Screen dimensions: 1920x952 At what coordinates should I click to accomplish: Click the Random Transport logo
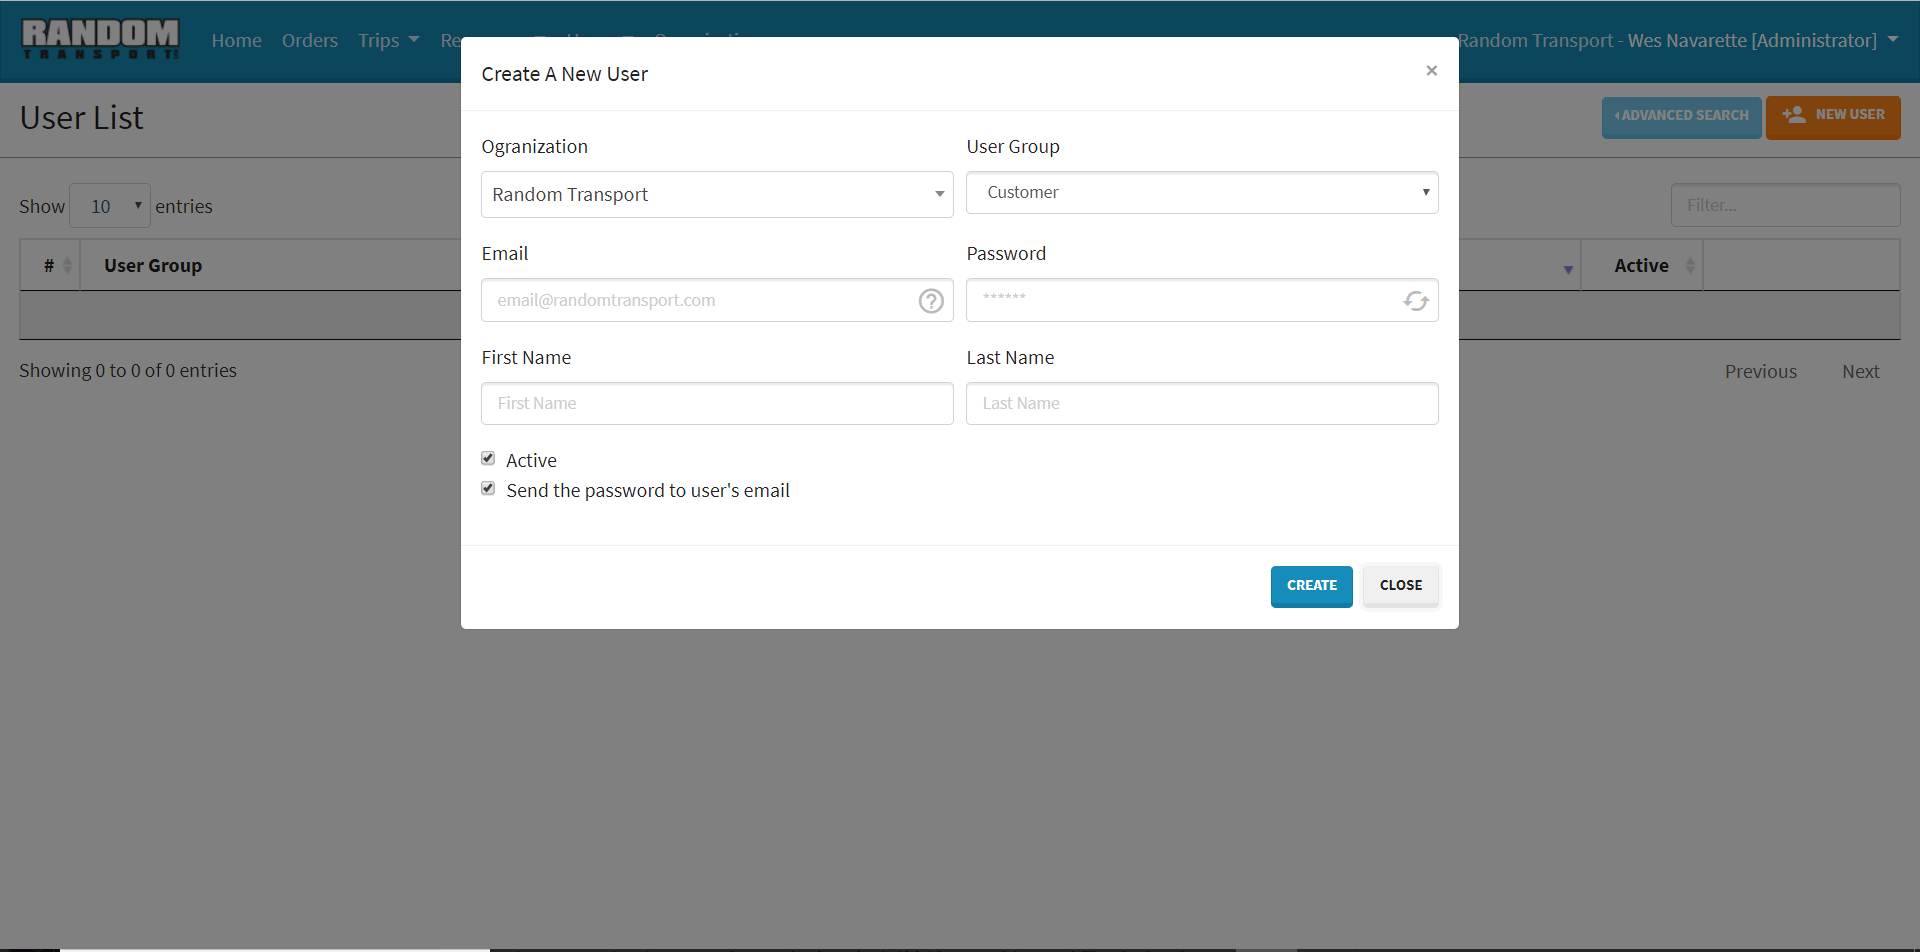pos(100,40)
